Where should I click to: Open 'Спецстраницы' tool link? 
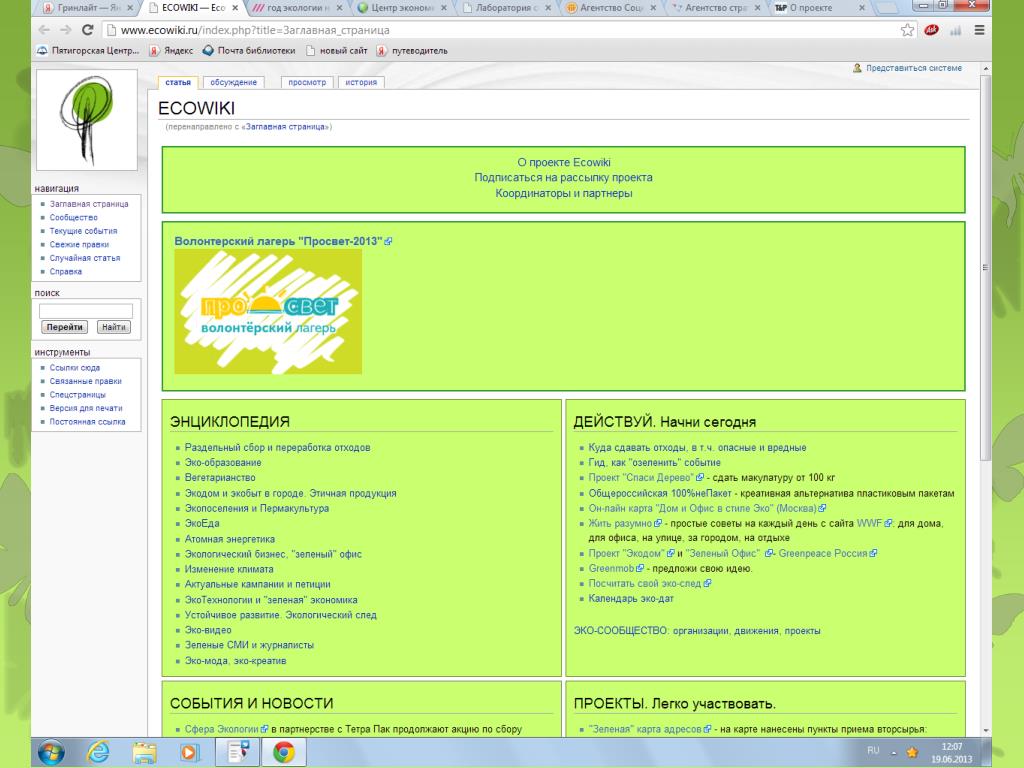(x=78, y=394)
